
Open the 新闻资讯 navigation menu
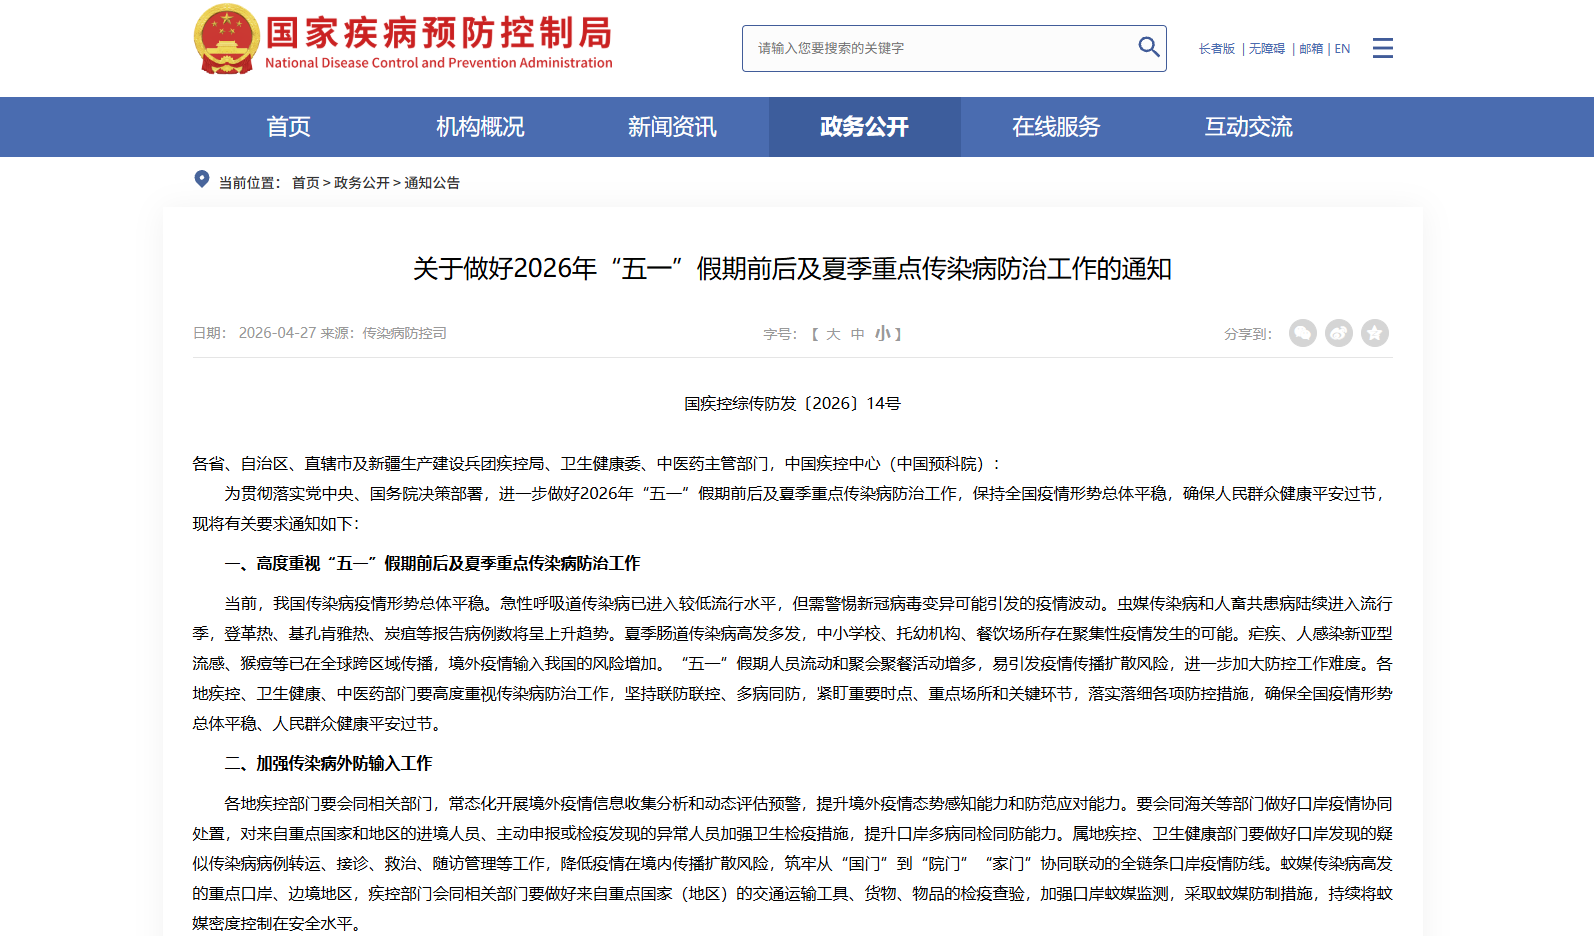coord(672,127)
